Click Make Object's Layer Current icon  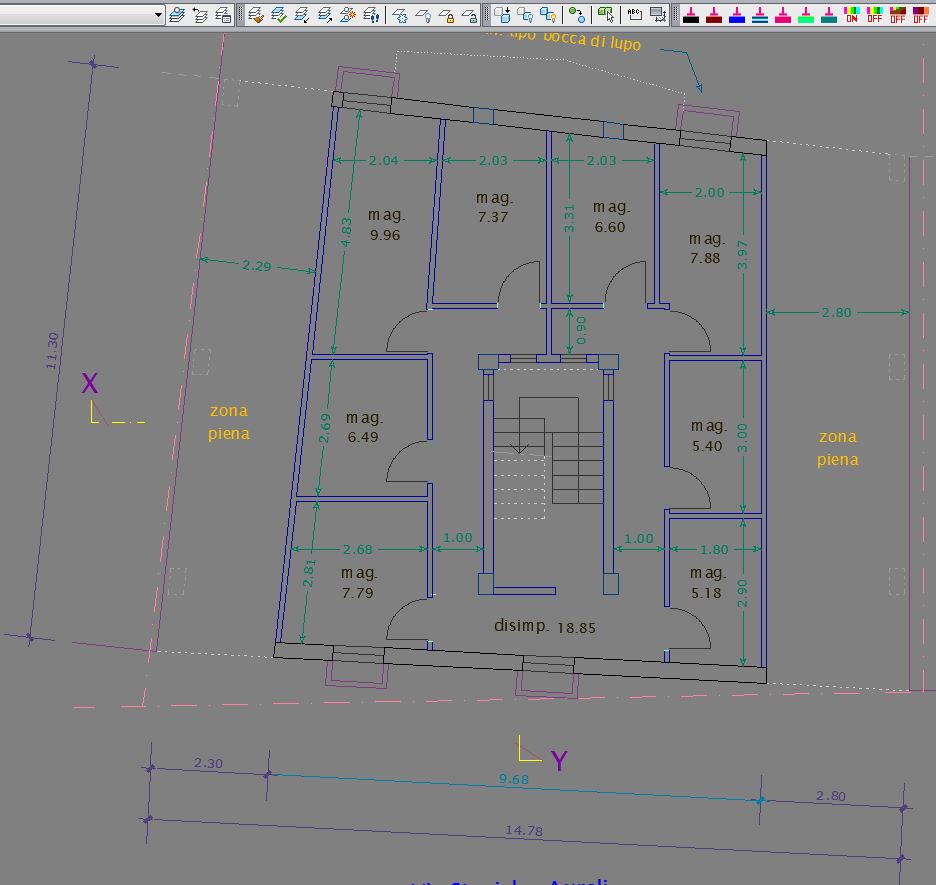tap(177, 14)
